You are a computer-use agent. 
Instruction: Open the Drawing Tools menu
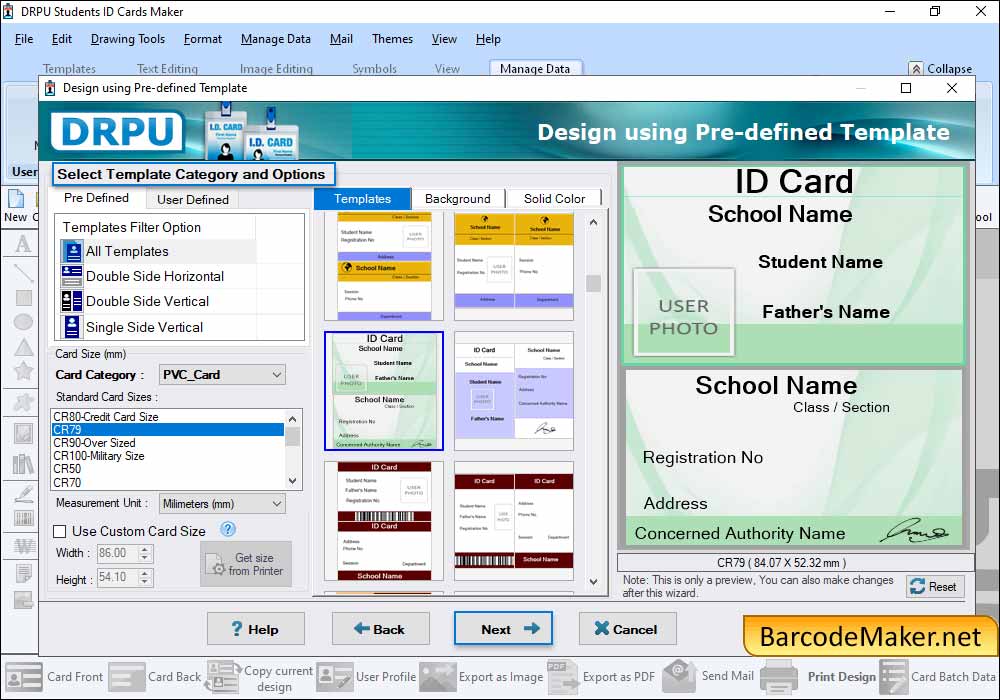pos(128,39)
